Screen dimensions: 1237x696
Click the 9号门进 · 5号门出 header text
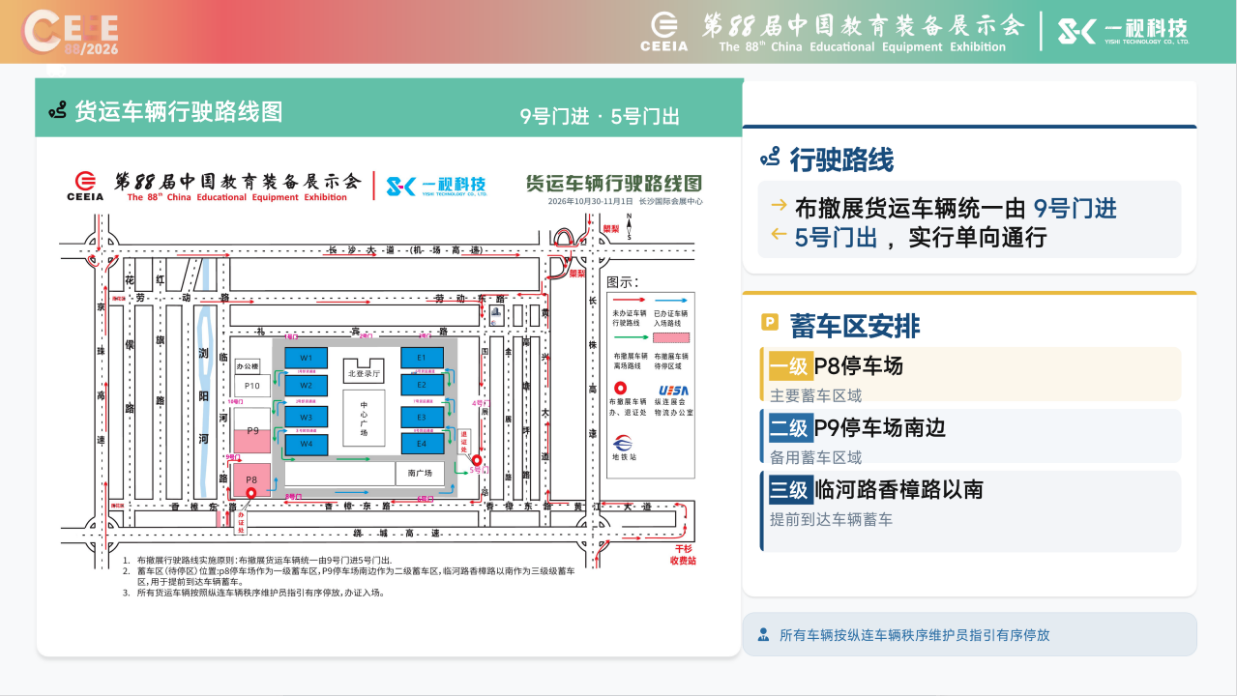[x=600, y=116]
